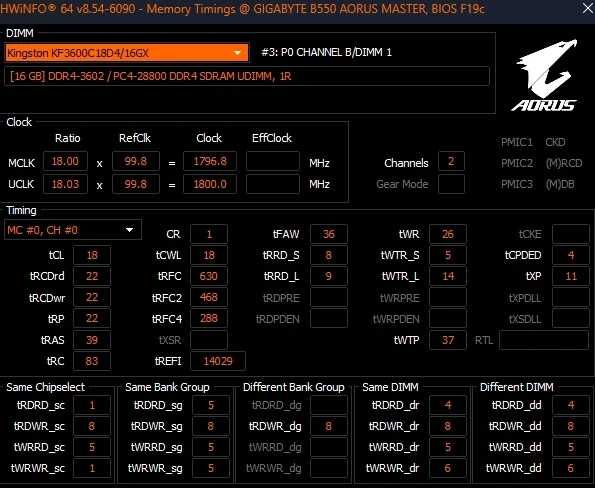Click the tCPDED value 4
This screenshot has width=595, height=488.
(x=571, y=255)
